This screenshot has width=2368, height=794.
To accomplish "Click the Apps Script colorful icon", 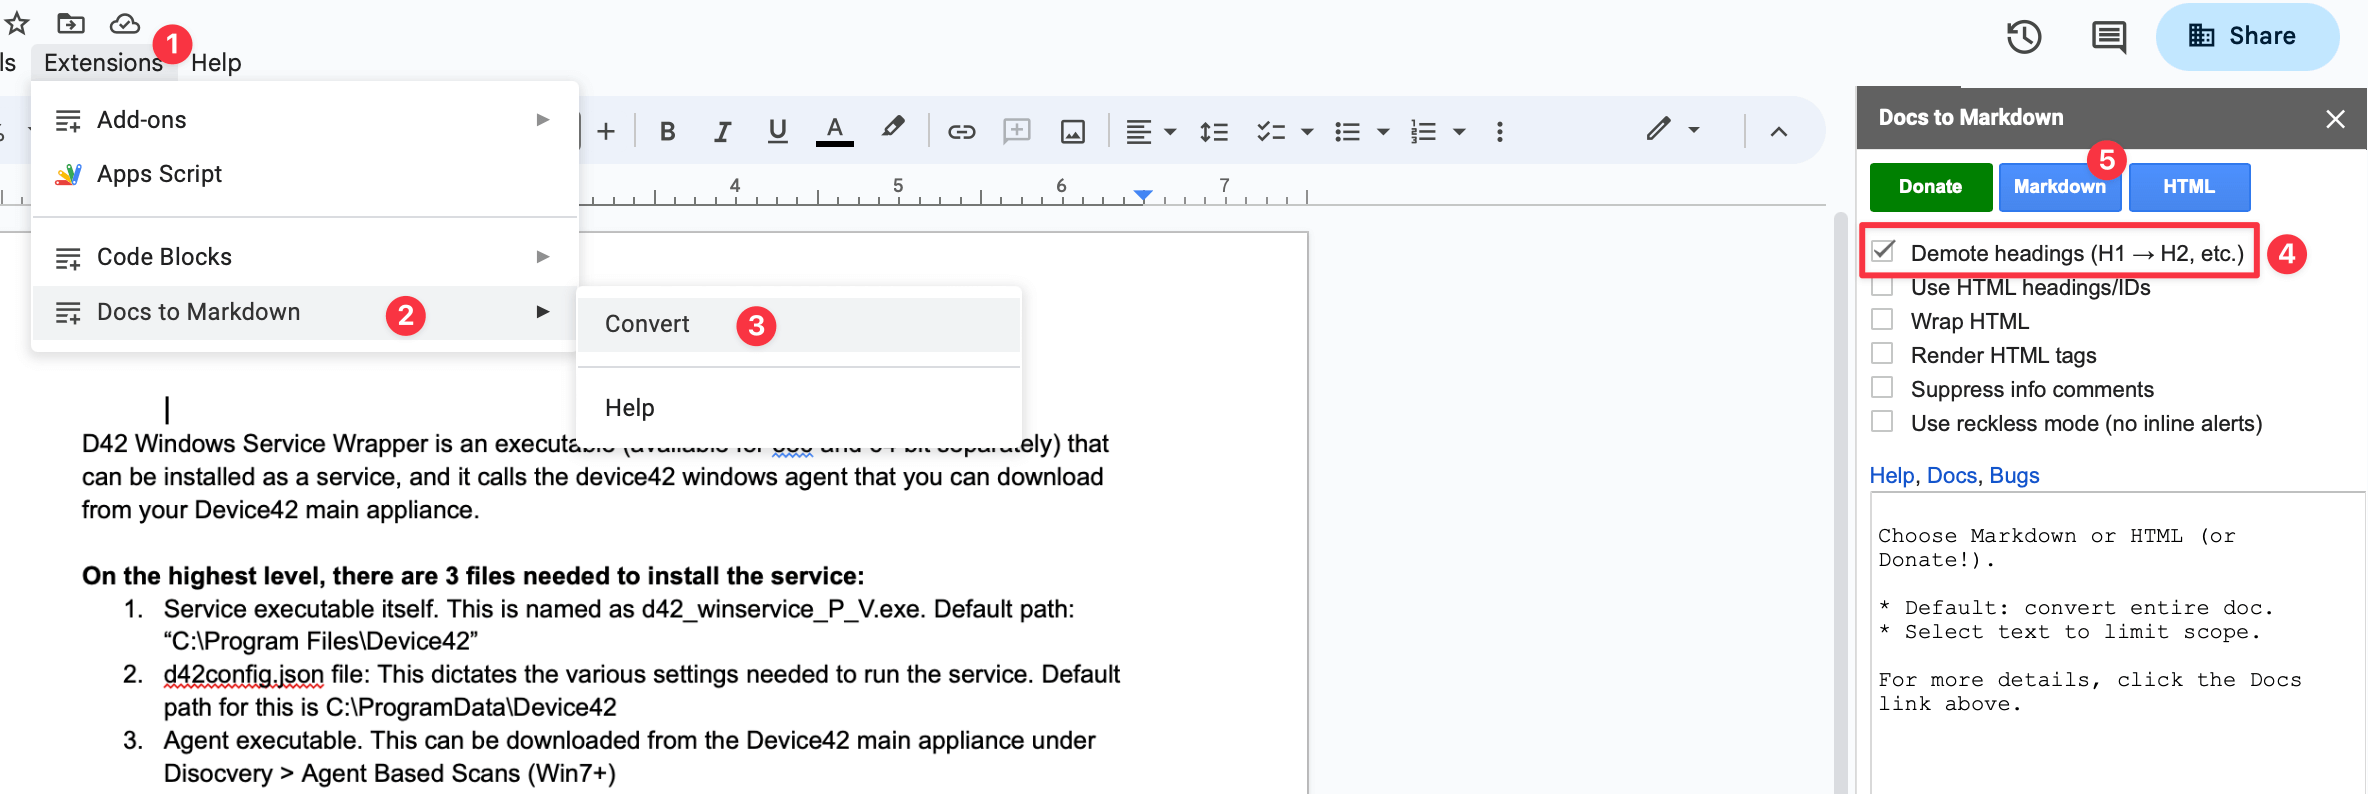I will click(68, 175).
